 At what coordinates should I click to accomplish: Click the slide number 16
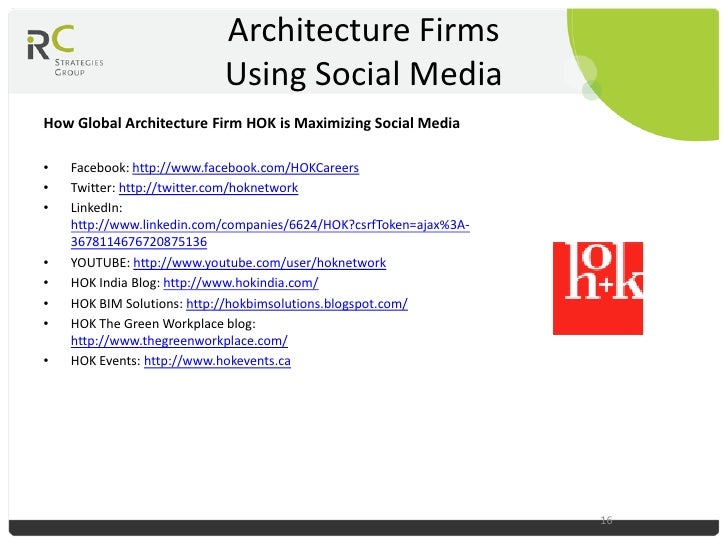pos(606,520)
